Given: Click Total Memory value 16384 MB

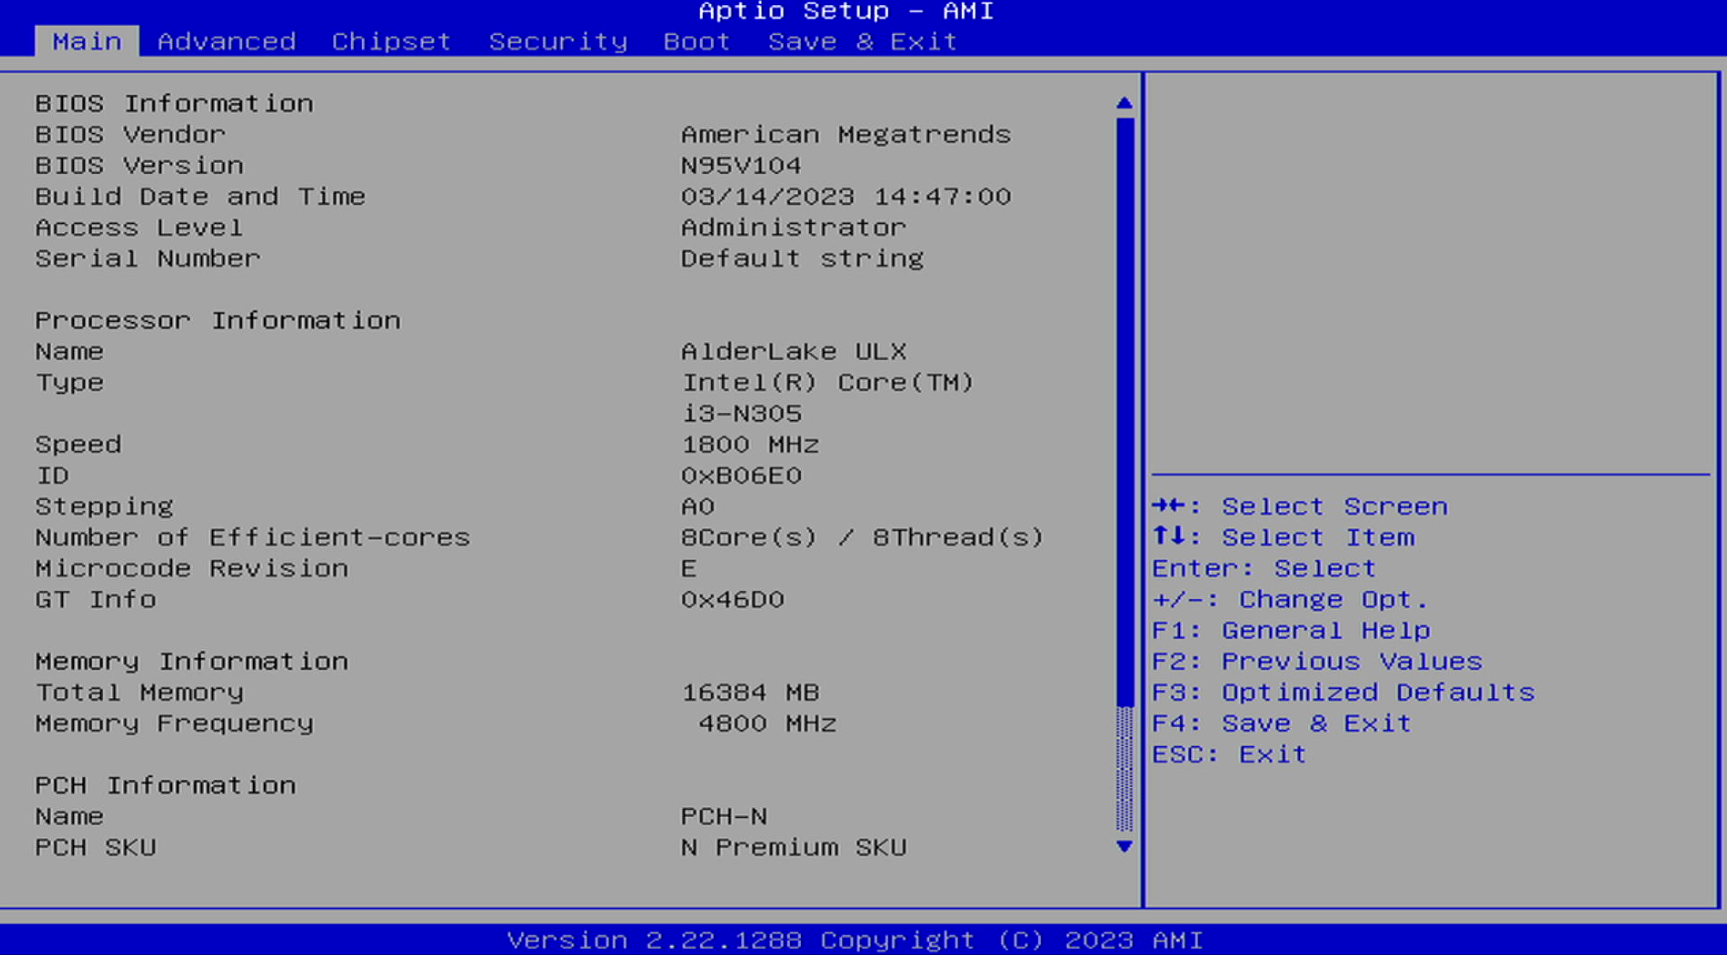Looking at the screenshot, I should click(x=750, y=692).
